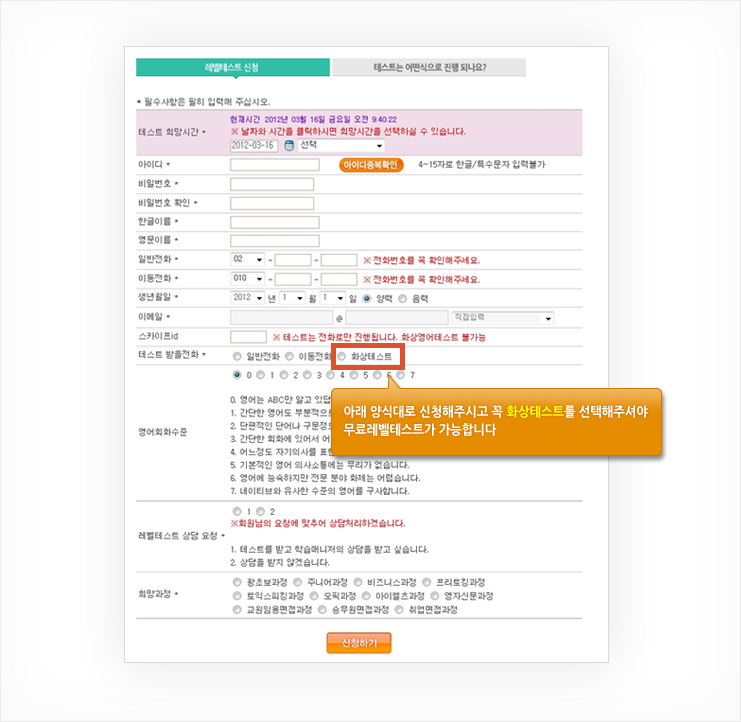Select English level 3 radio button

(x=307, y=375)
